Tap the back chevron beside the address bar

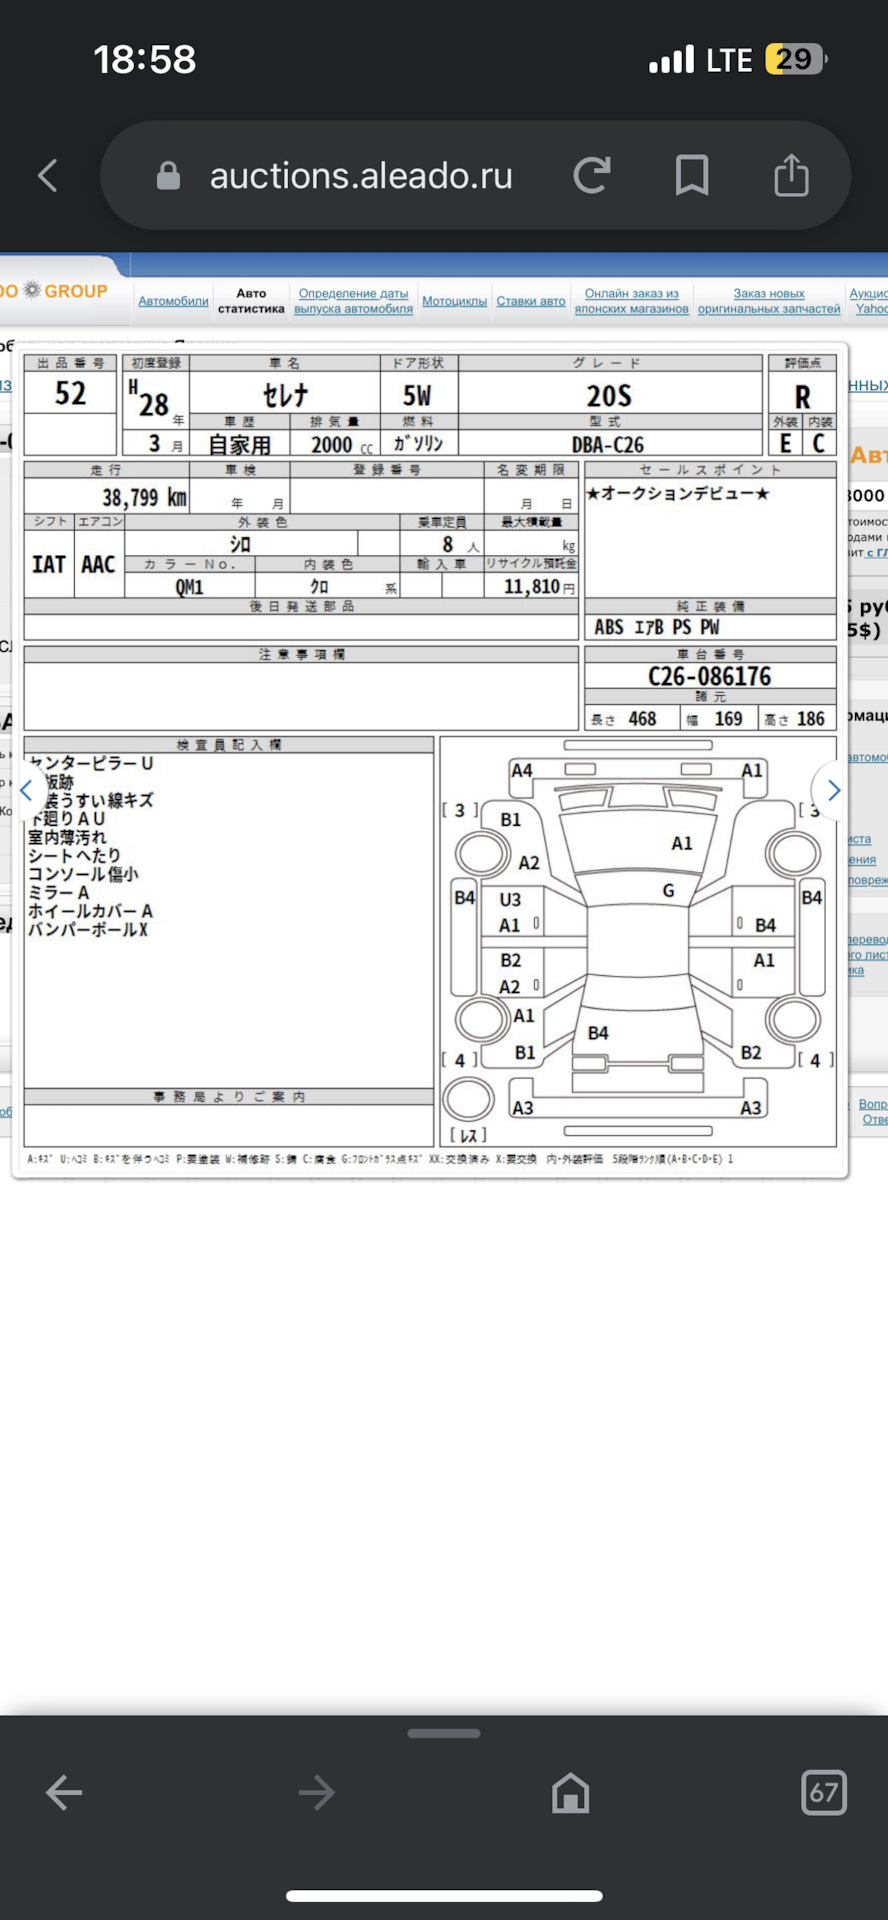coord(48,176)
